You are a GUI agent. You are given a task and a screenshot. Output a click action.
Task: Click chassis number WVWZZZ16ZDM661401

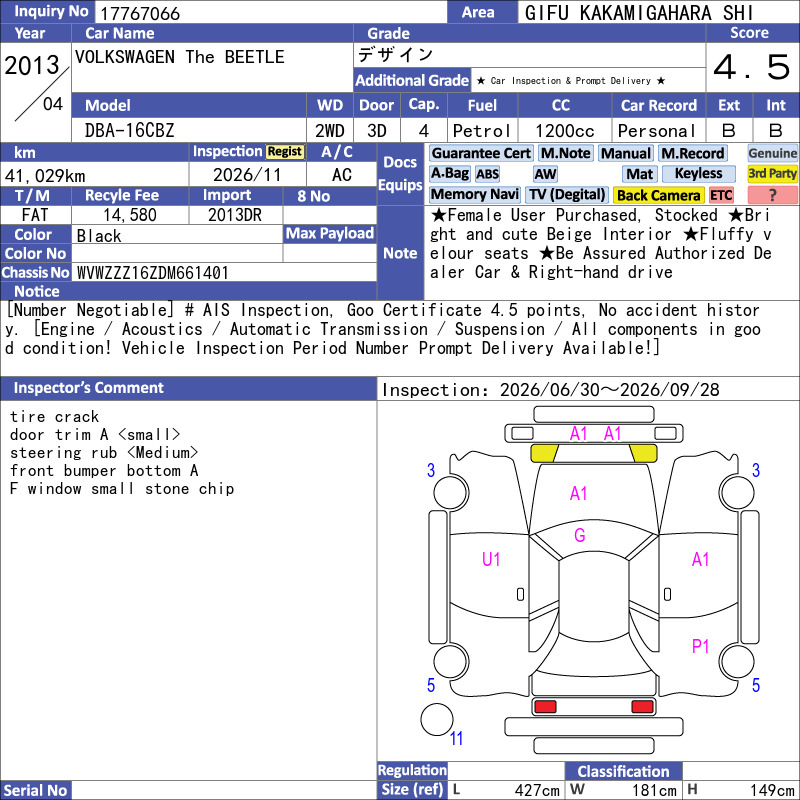click(x=152, y=273)
